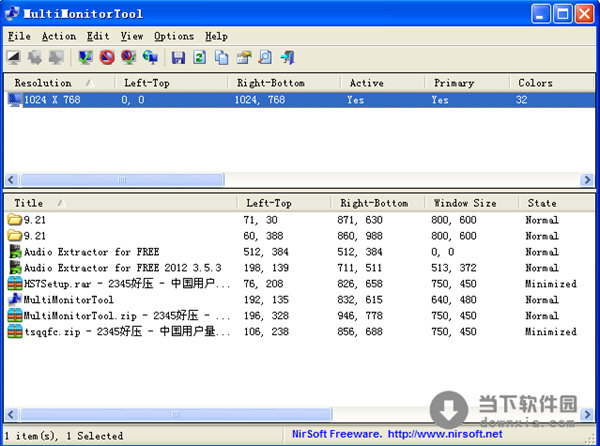Click the exit door toolbar icon
Screen dimensions: 600x446
[x=287, y=58]
